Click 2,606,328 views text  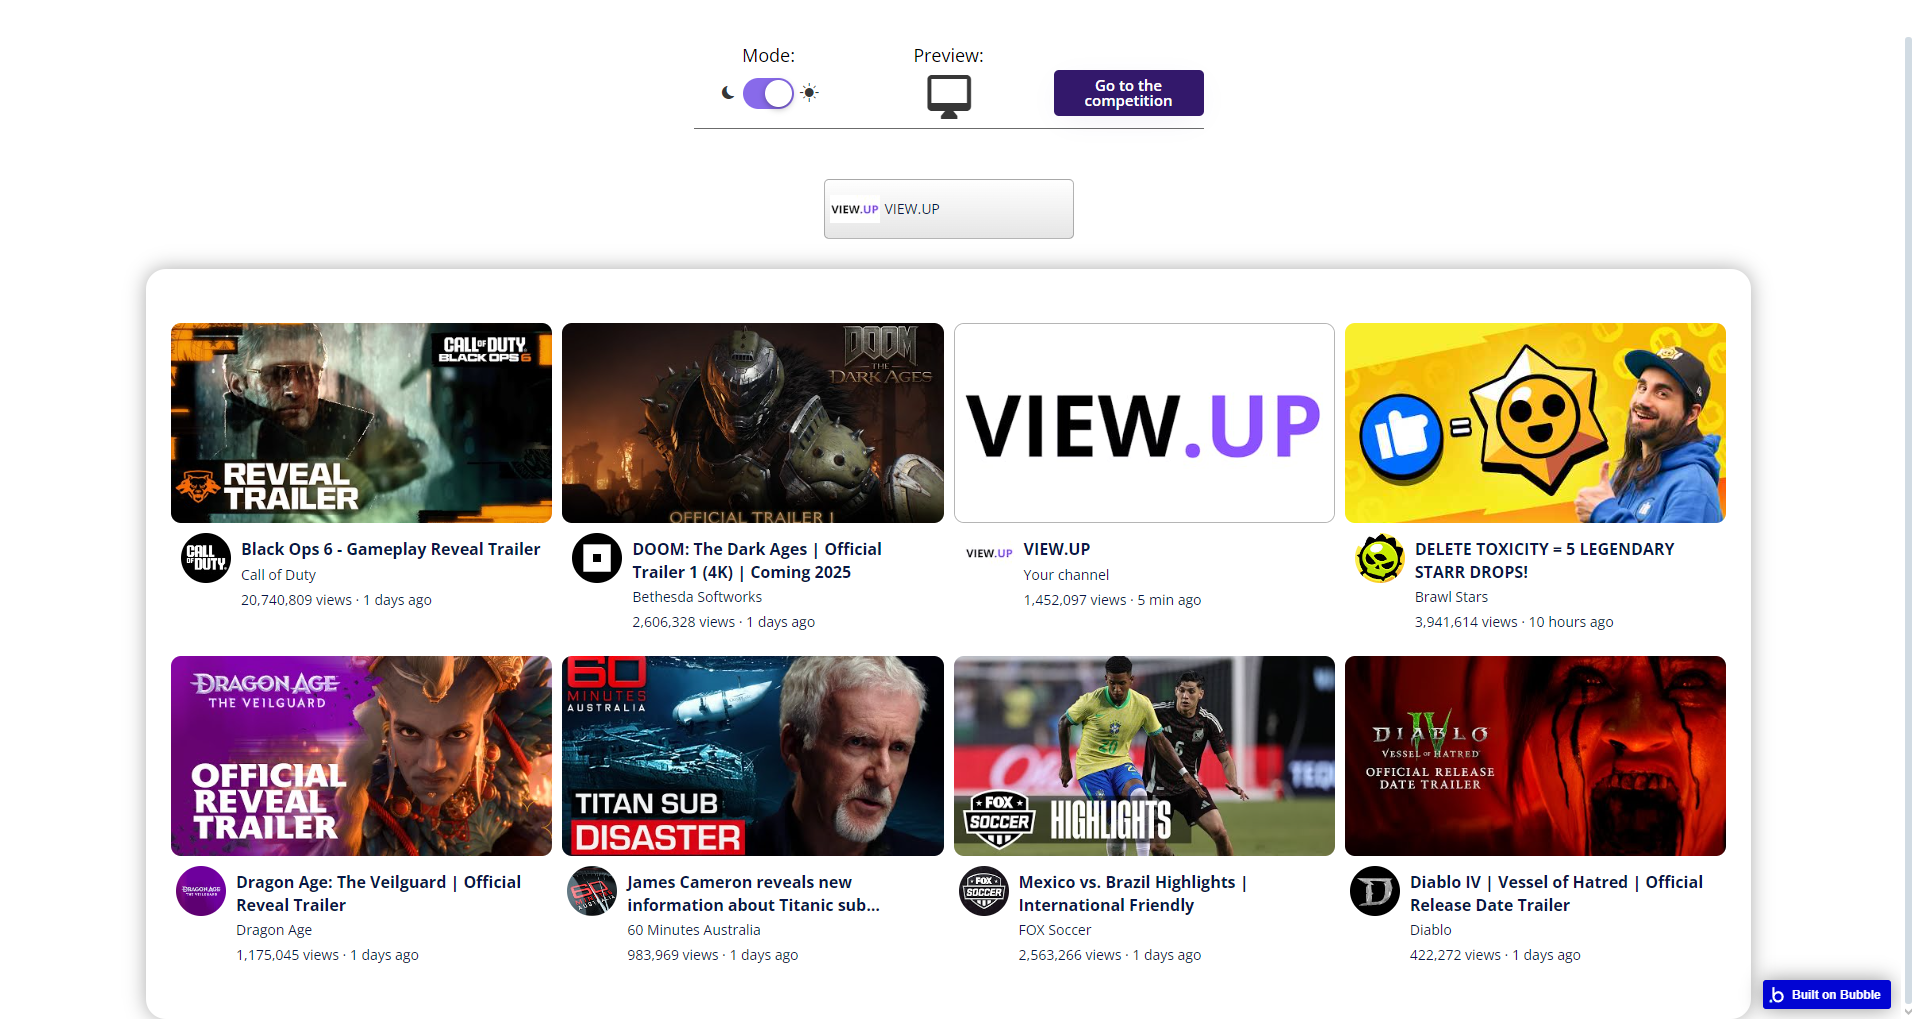click(x=683, y=622)
